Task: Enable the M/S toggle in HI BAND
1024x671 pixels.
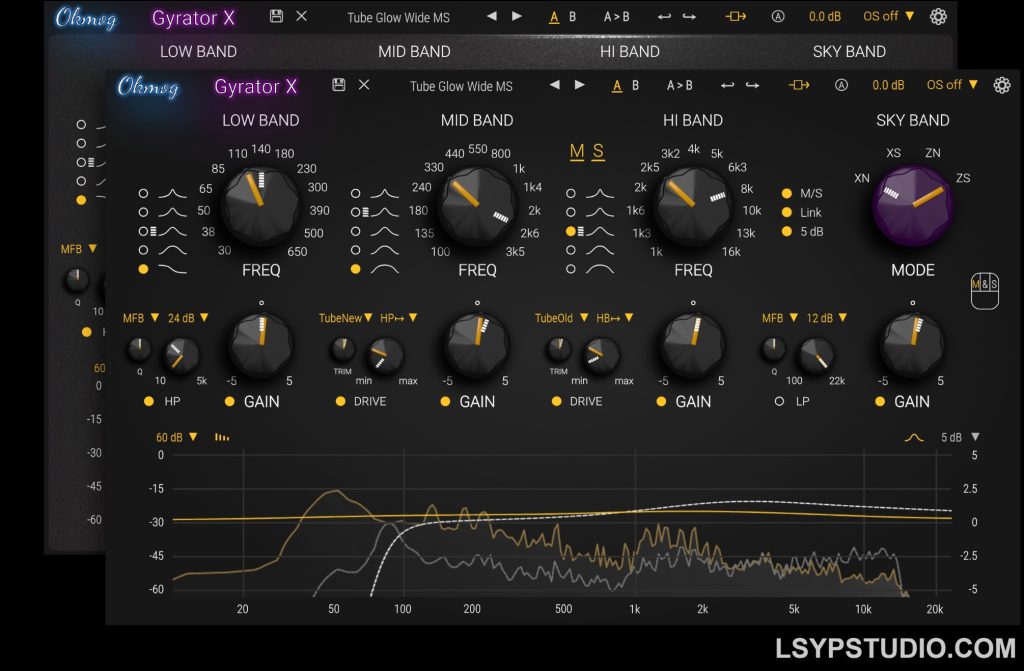Action: (x=788, y=195)
